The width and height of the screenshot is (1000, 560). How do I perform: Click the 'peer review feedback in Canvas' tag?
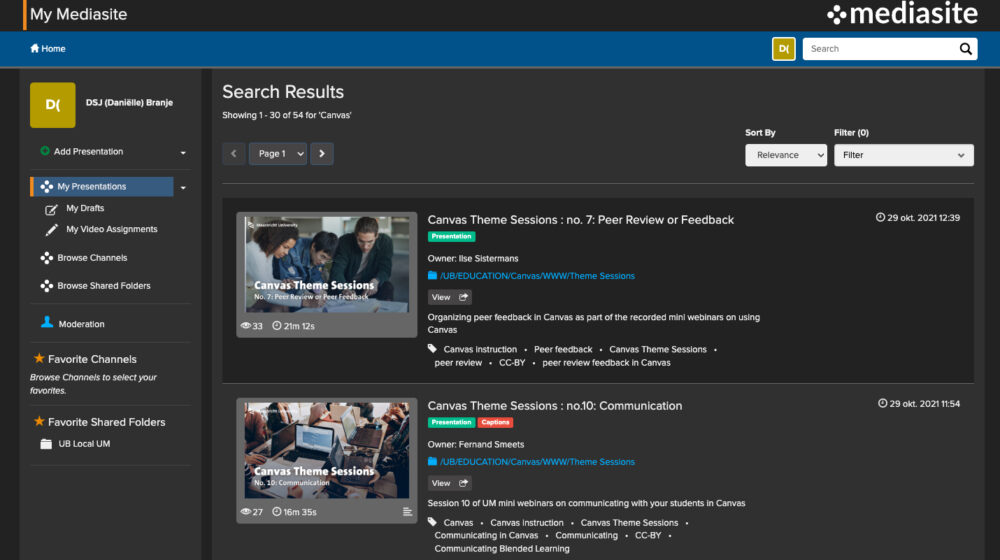(x=607, y=362)
